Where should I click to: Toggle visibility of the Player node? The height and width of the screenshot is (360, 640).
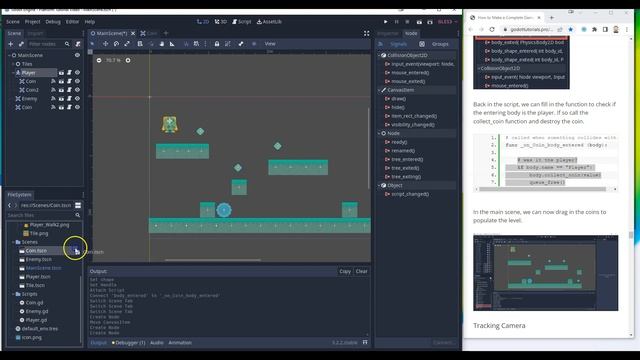(x=77, y=73)
